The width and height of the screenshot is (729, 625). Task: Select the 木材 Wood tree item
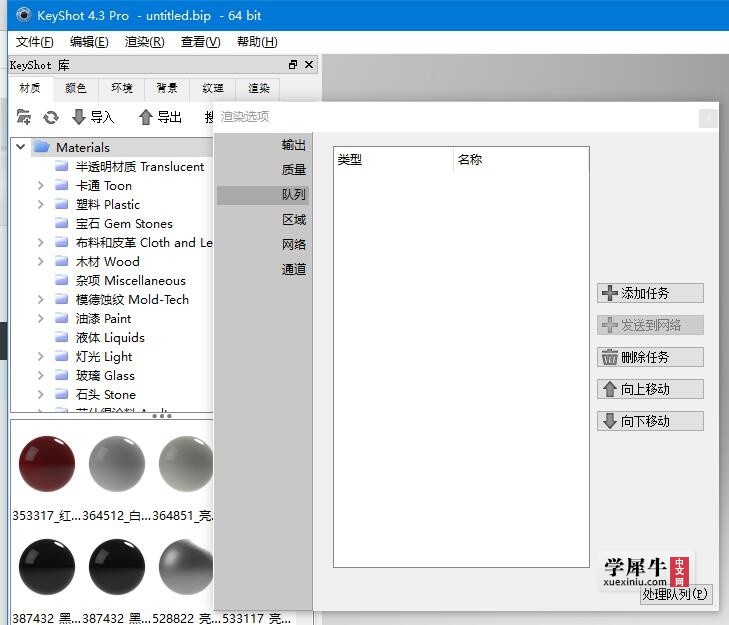tap(107, 261)
